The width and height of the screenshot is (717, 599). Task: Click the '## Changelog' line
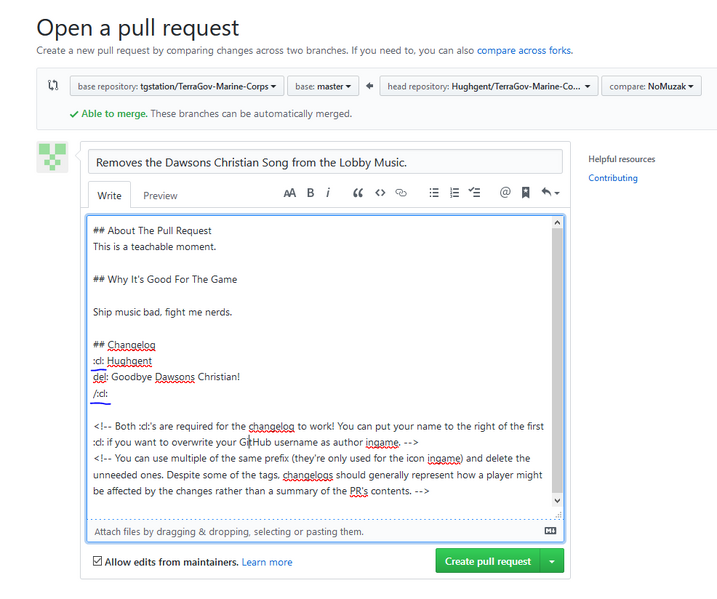124,345
